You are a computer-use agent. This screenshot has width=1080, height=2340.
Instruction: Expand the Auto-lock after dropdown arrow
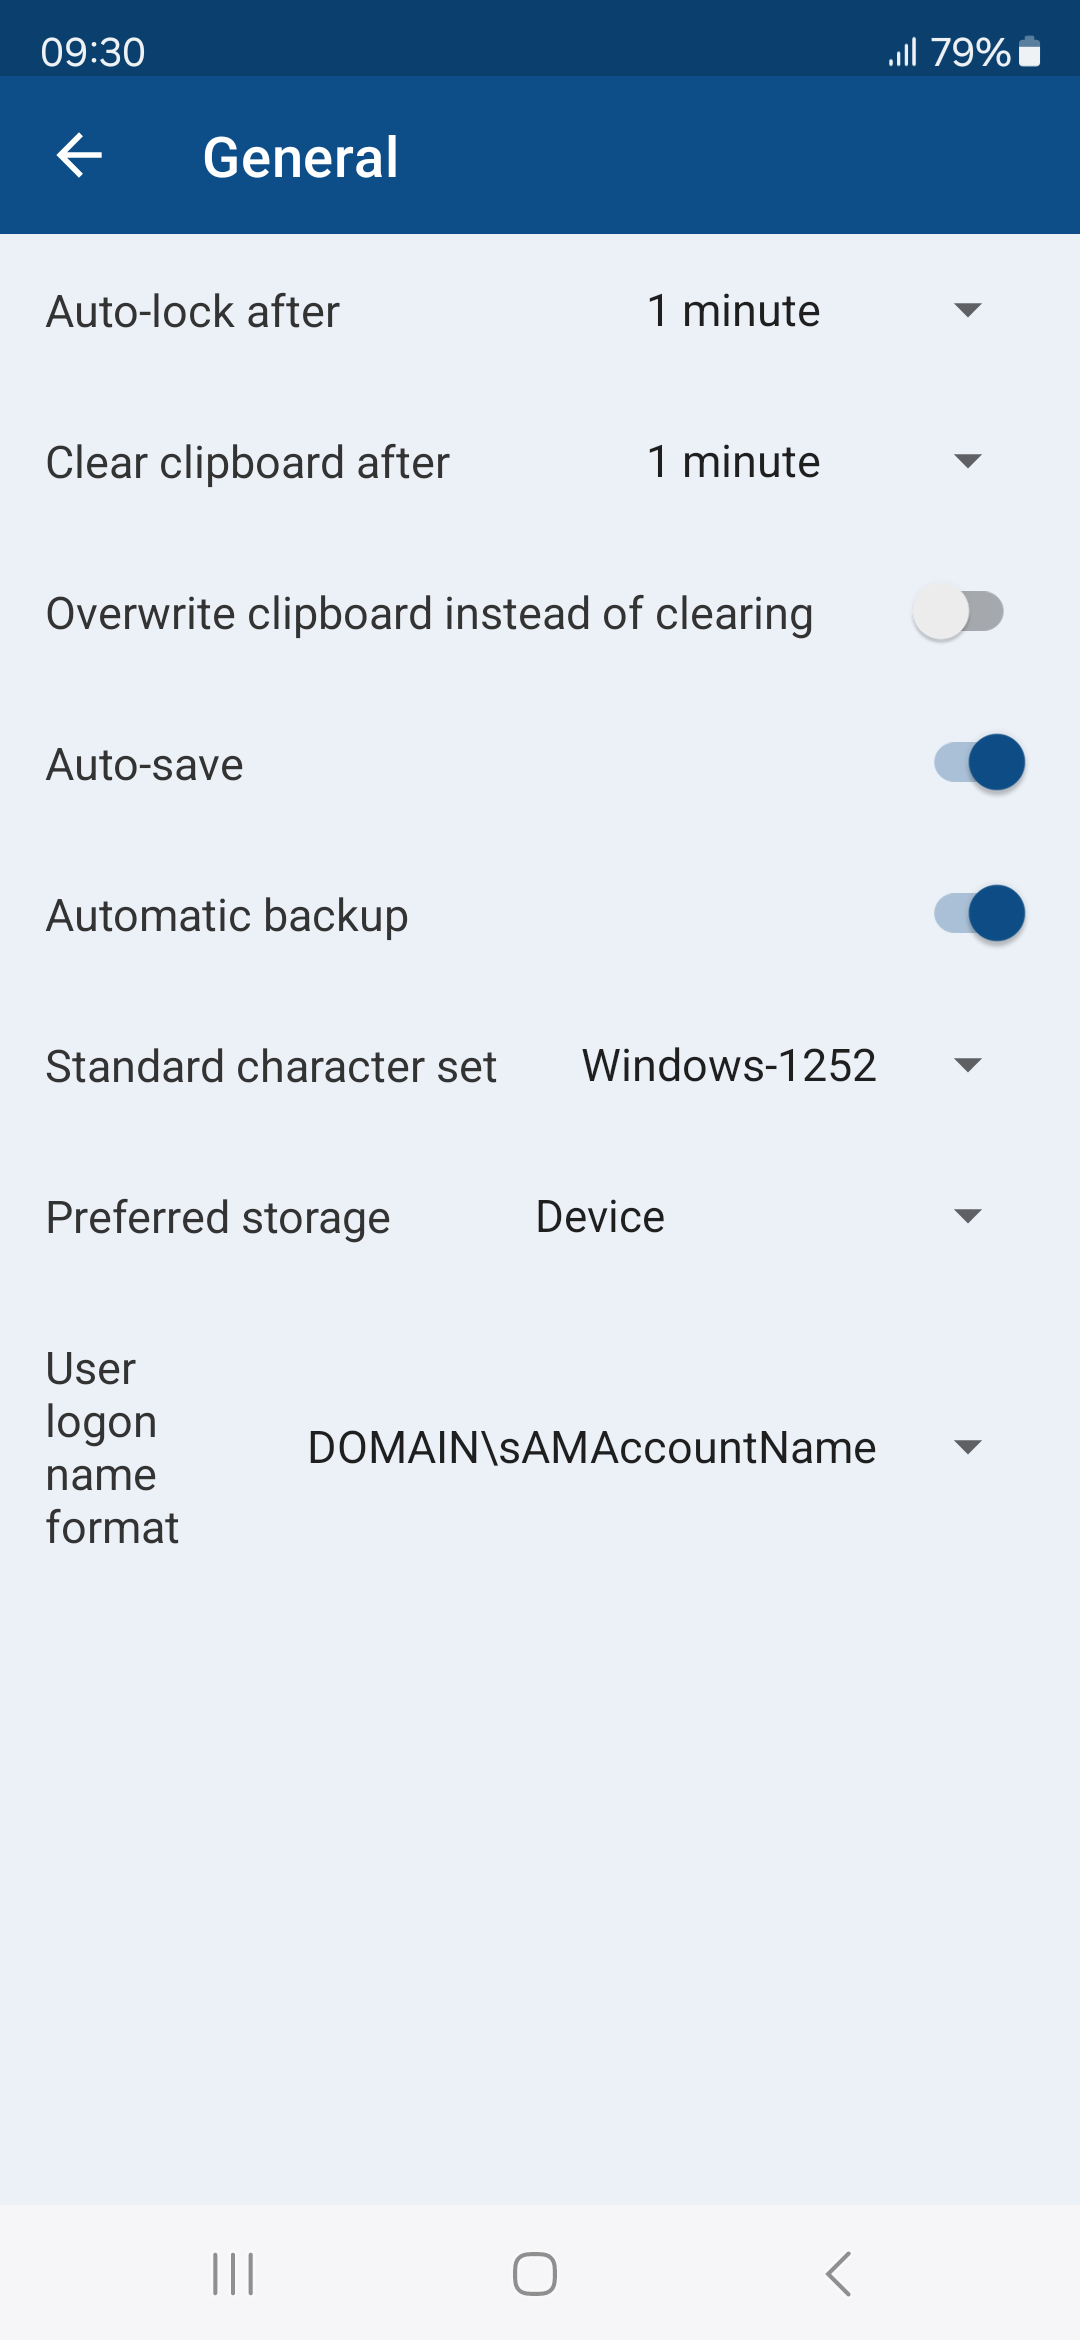967,310
